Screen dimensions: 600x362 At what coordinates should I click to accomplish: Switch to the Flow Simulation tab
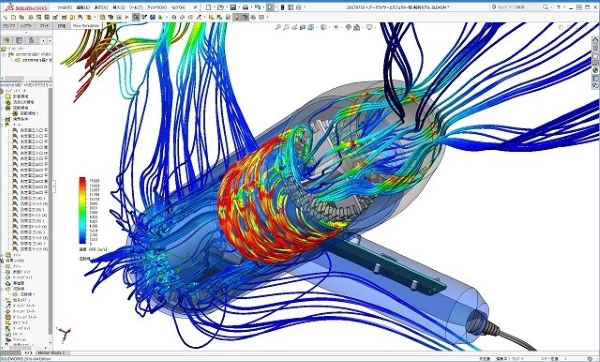tap(86, 26)
